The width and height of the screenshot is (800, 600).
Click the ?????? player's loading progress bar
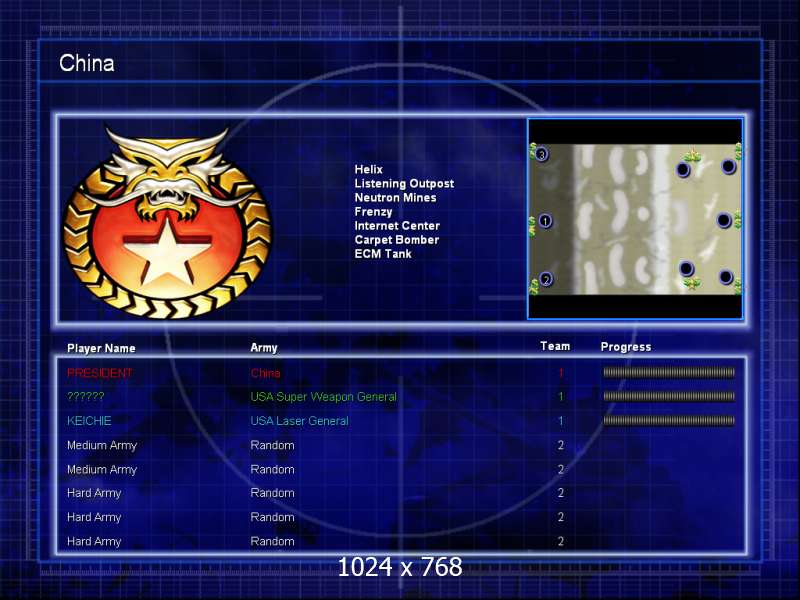point(669,396)
